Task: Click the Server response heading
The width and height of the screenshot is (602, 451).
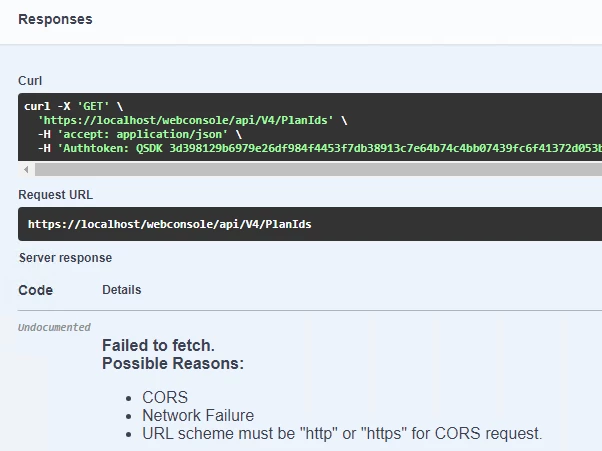Action: (x=65, y=258)
